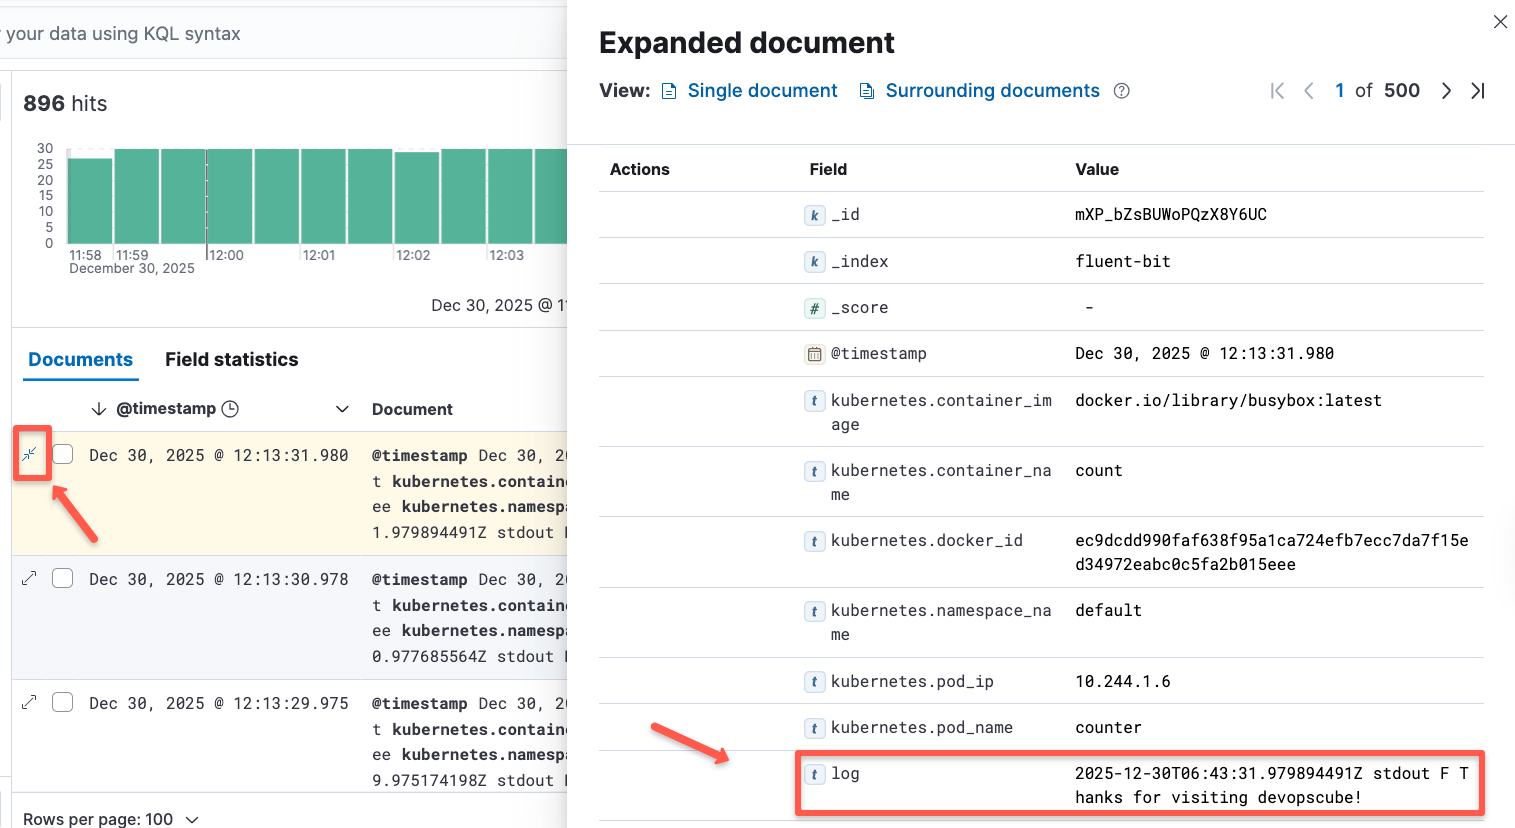Check the 12:13:30.978 row checkbox
This screenshot has height=828, width=1515.
63,578
